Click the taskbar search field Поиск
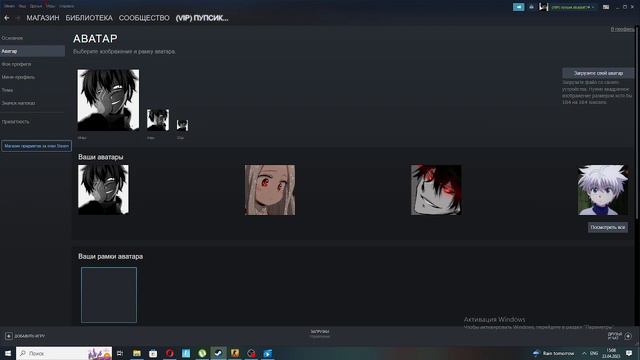Screen dimensions: 640x360 tap(64, 353)
